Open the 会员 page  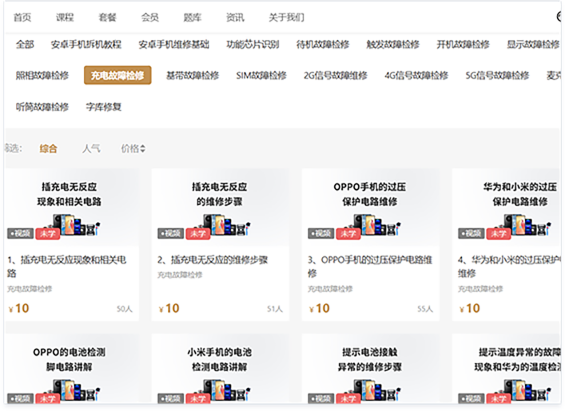point(150,17)
